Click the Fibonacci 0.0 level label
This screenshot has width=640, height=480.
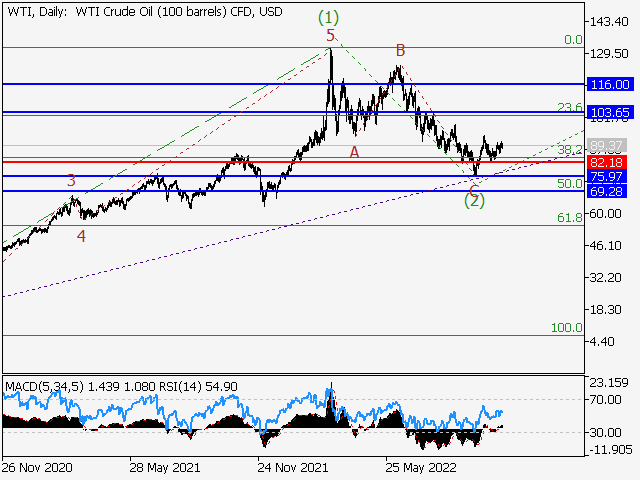click(x=573, y=40)
